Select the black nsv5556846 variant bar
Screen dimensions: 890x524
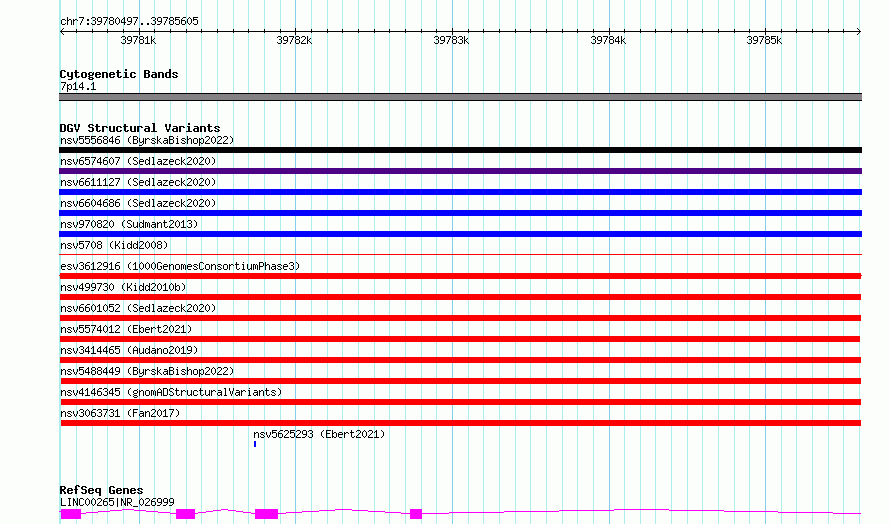(x=460, y=150)
